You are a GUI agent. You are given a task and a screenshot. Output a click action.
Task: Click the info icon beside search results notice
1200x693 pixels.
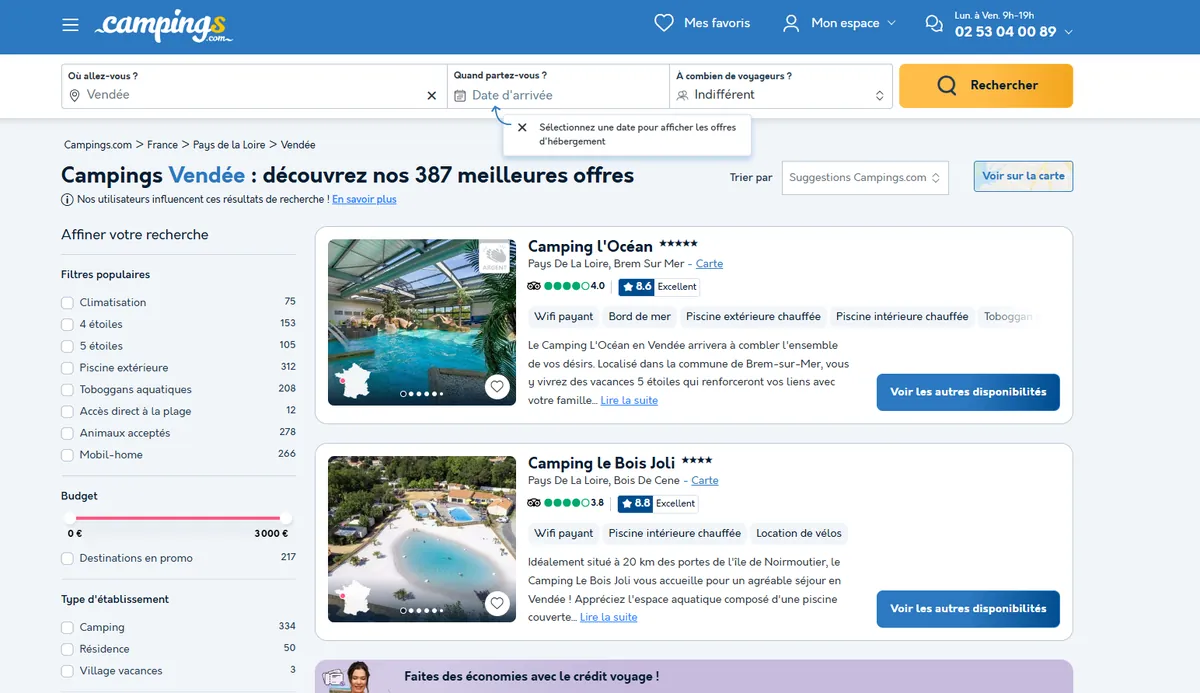(x=67, y=200)
